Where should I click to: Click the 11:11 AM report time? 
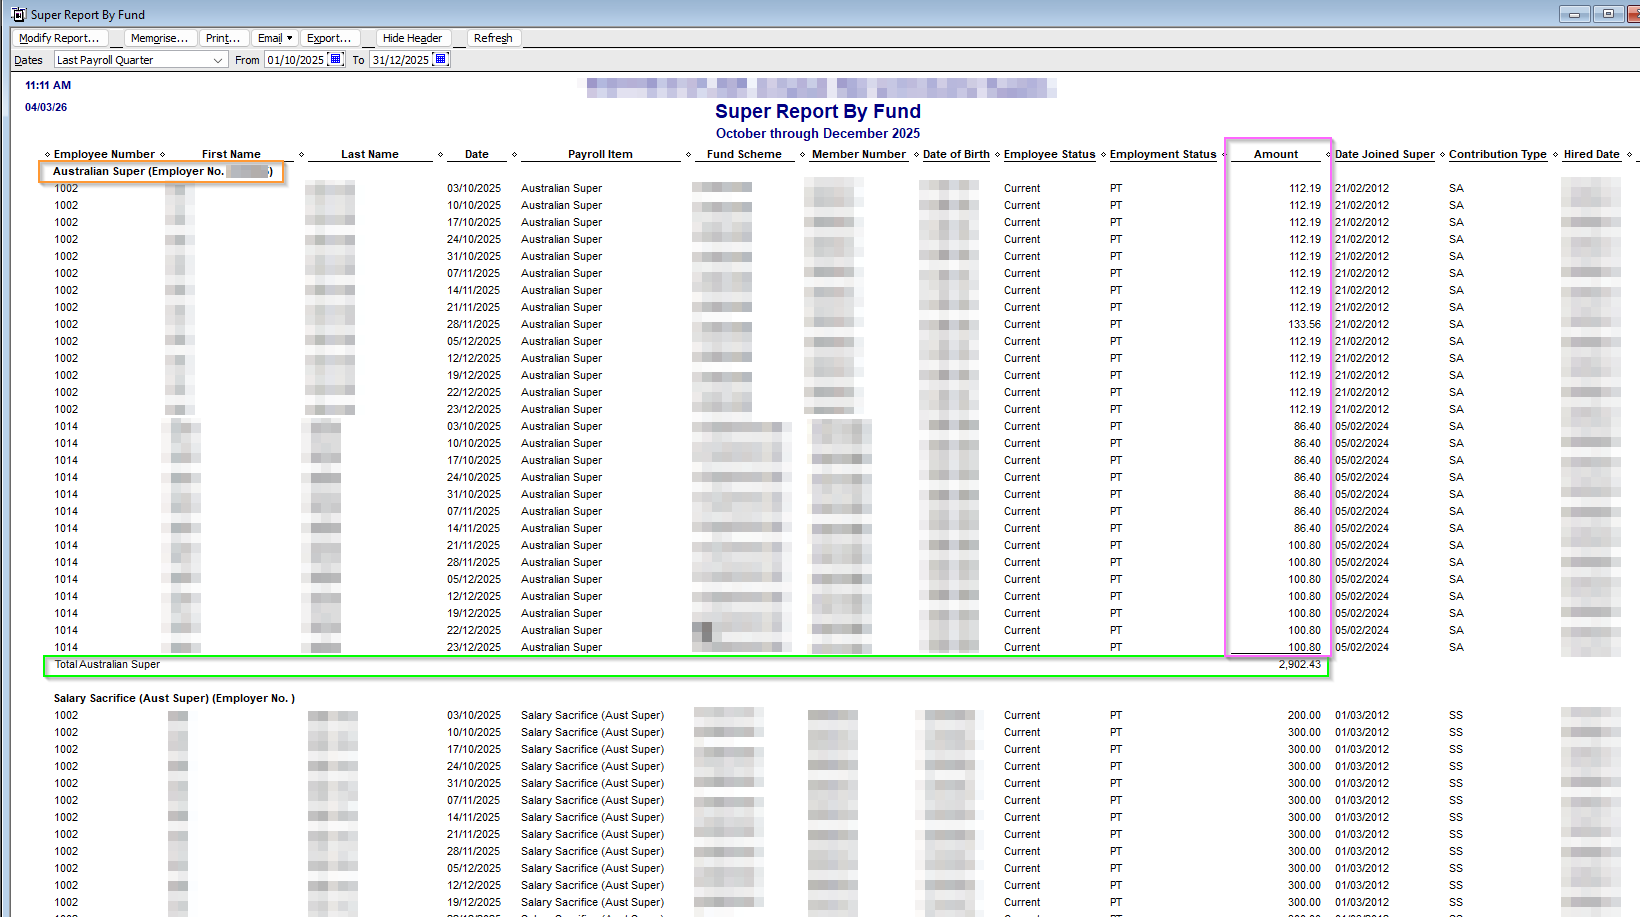pos(48,85)
